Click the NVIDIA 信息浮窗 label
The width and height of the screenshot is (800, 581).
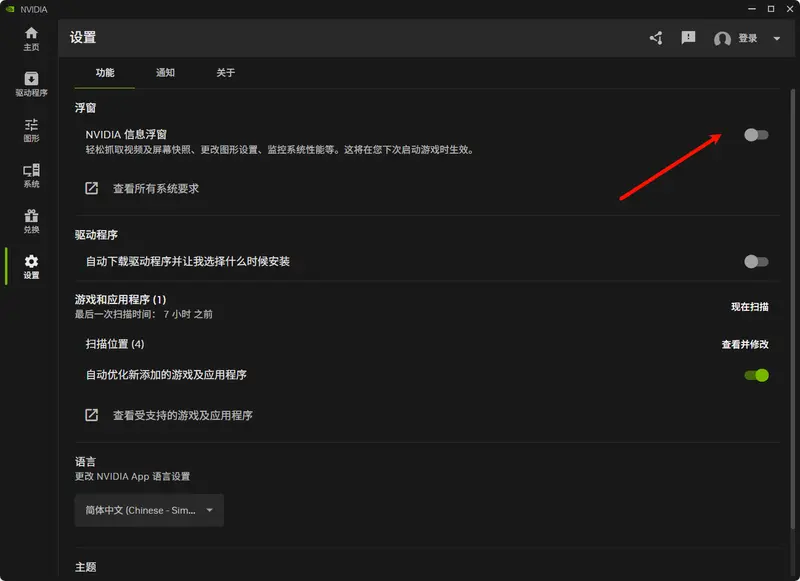126,135
